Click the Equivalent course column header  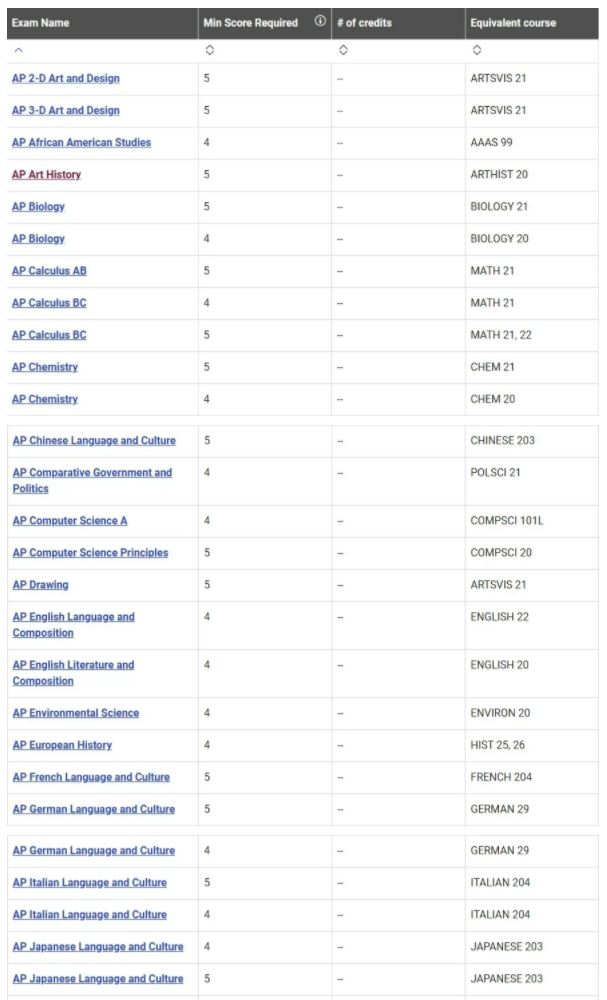[513, 22]
